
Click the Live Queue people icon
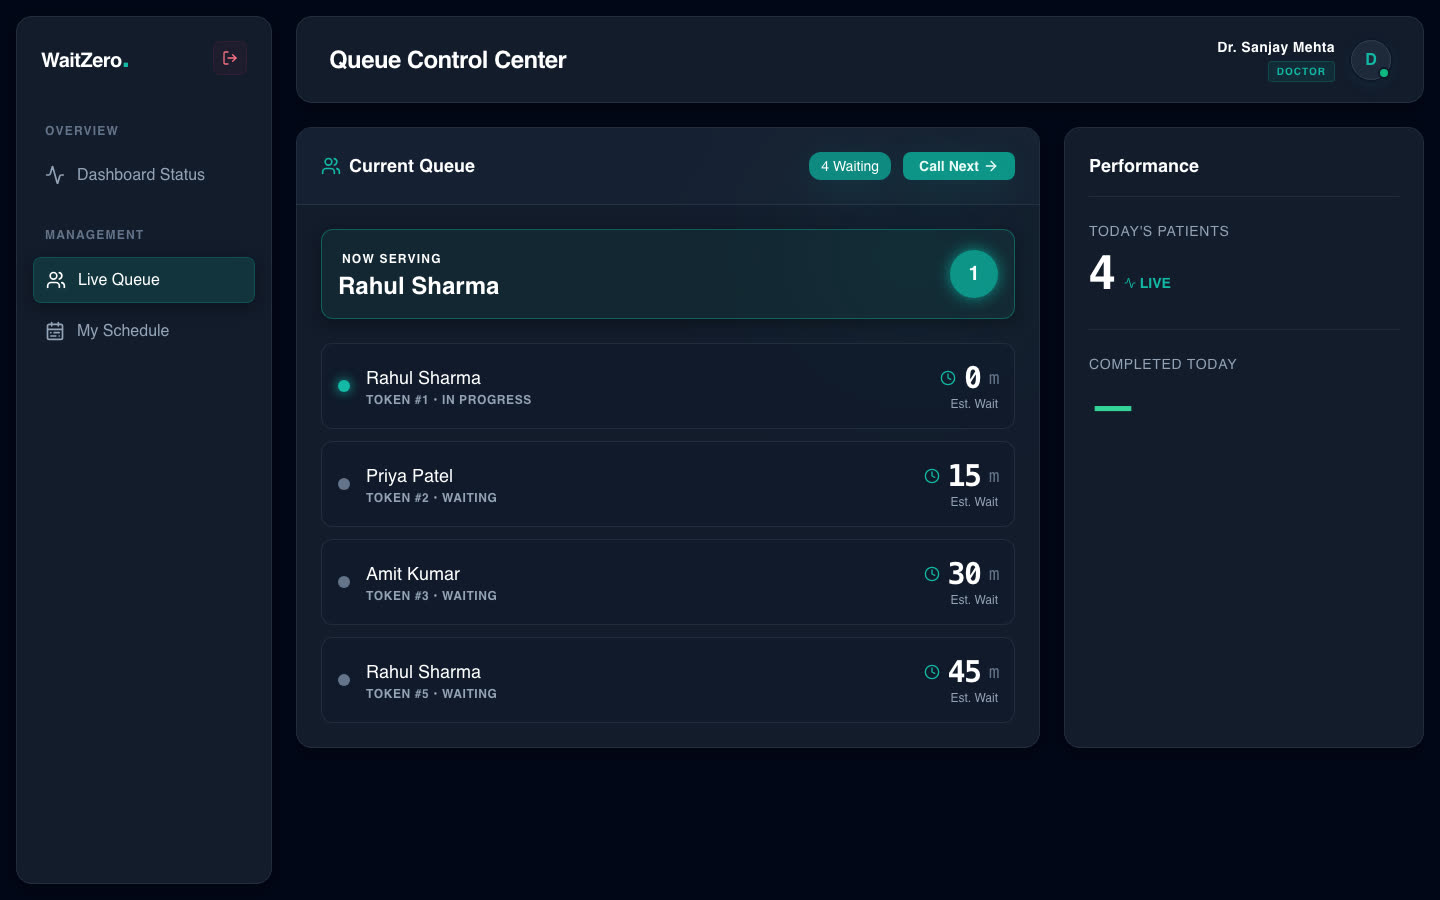click(x=56, y=280)
